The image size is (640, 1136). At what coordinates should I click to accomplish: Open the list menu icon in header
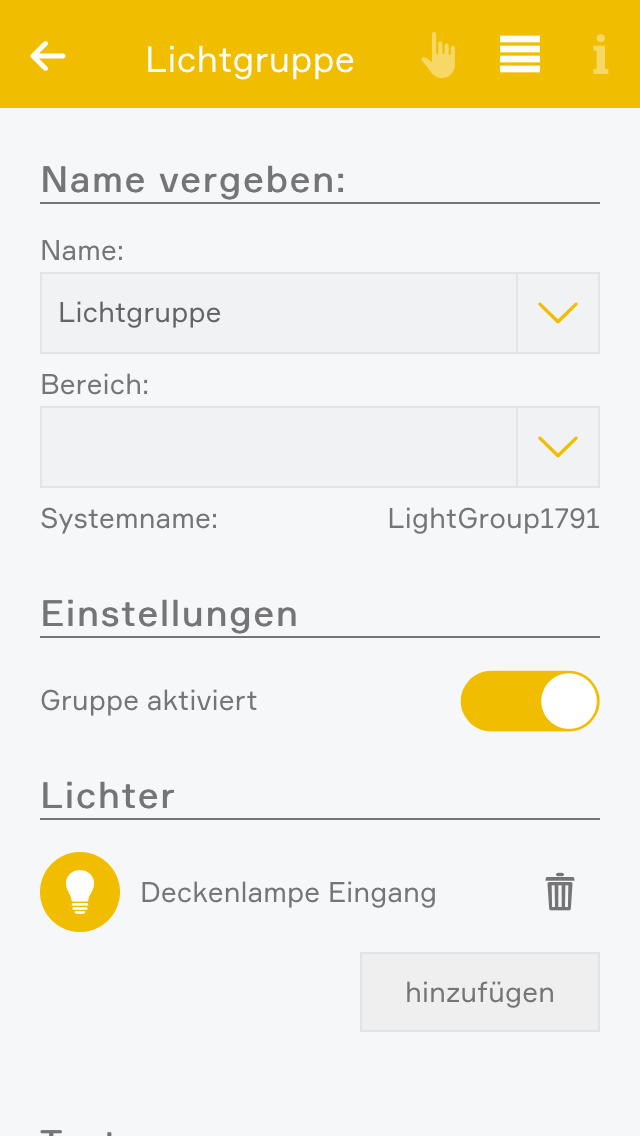(520, 55)
